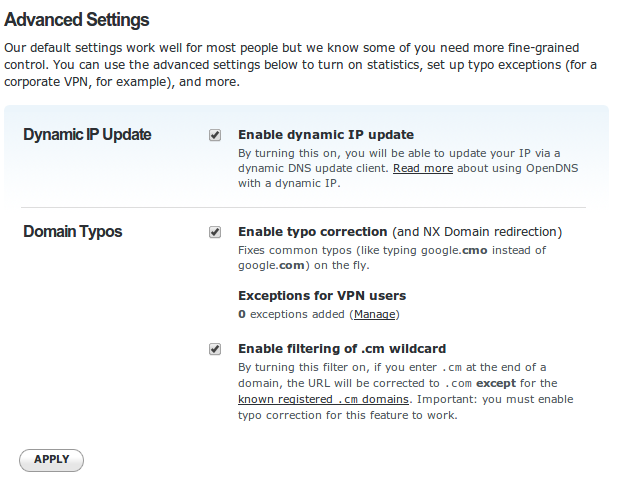618x496 pixels.
Task: Select the Dynamic IP Update section title
Action: pos(87,135)
